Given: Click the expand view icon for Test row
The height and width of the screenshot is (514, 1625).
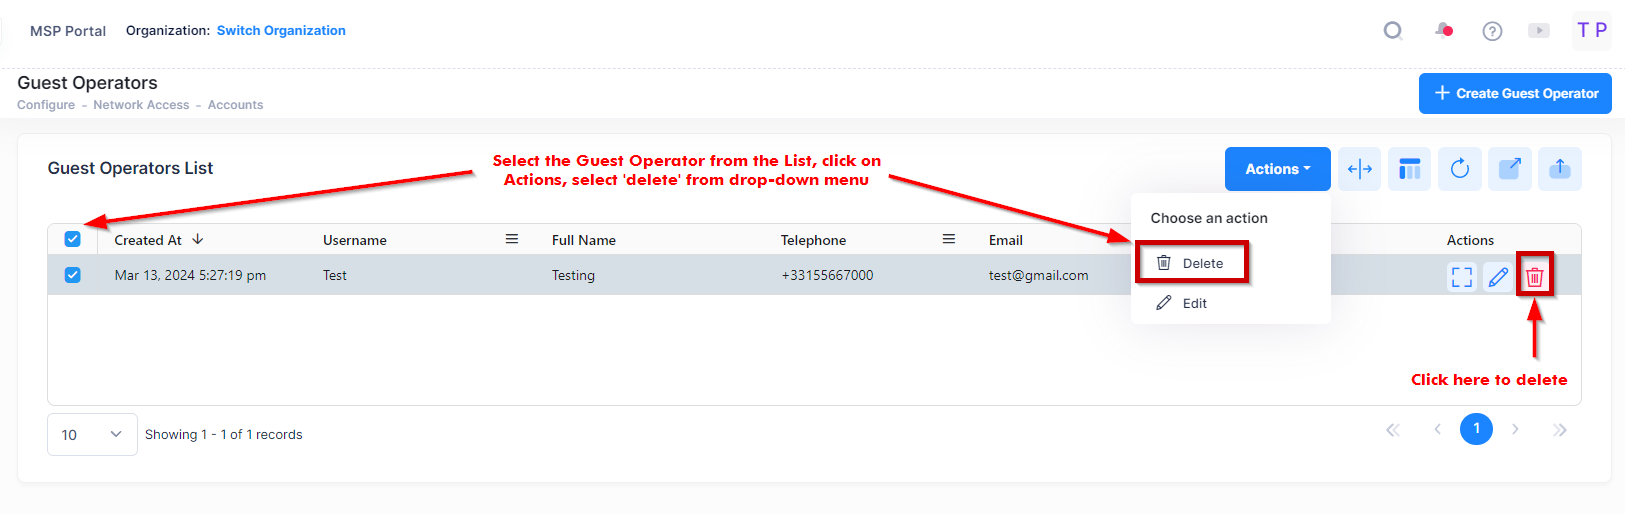Looking at the screenshot, I should click(x=1461, y=277).
